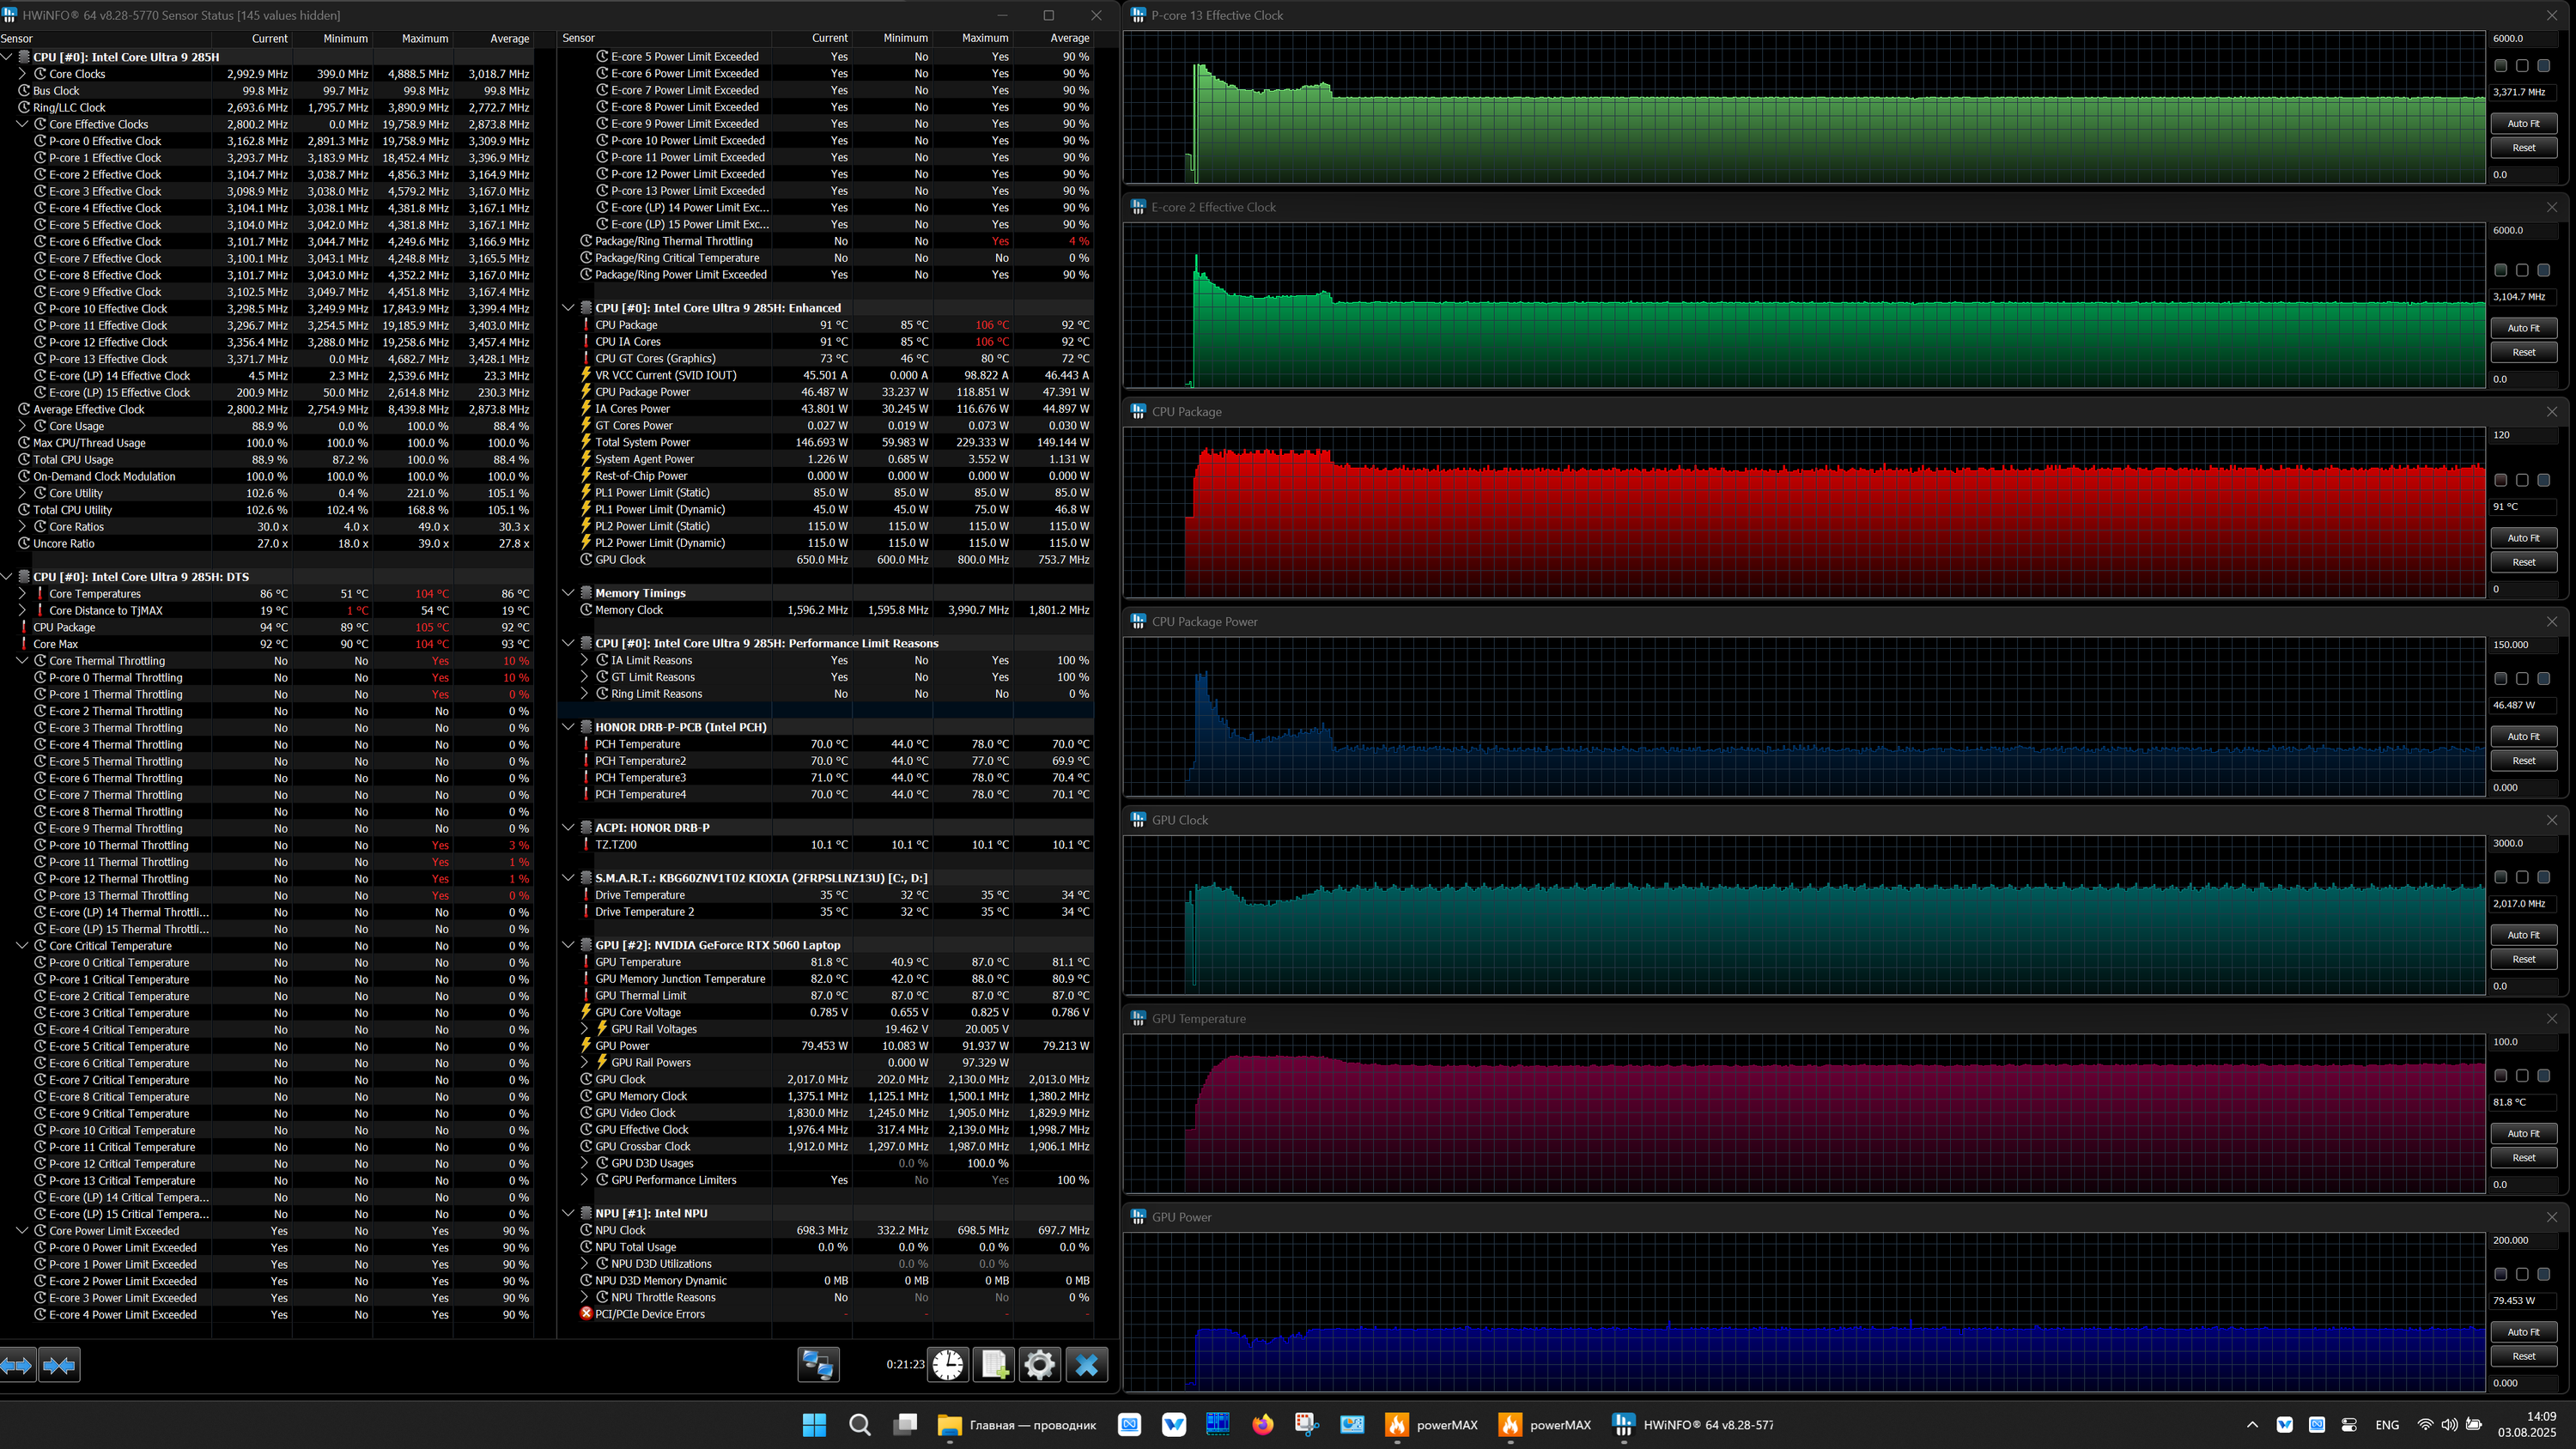2576x1449 pixels.
Task: Click the first color swatch of P-core 13 graph
Action: 2500,66
